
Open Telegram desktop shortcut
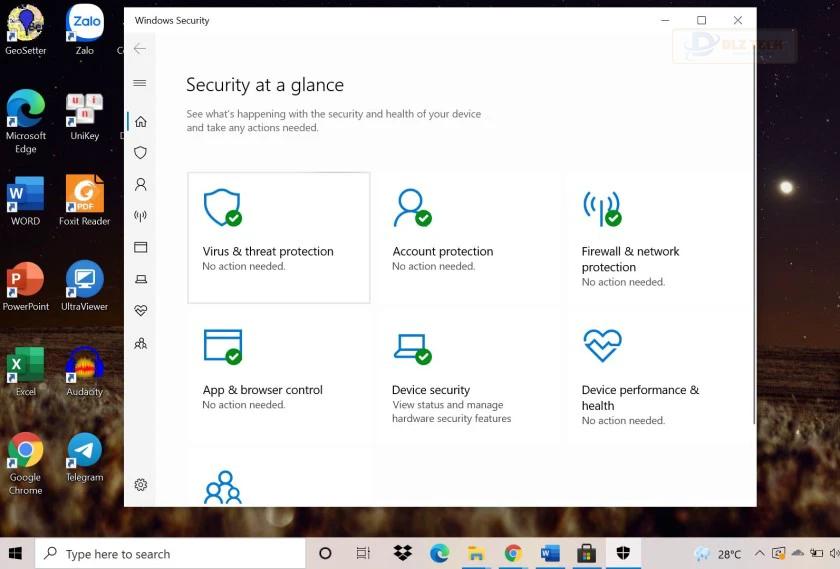point(84,457)
